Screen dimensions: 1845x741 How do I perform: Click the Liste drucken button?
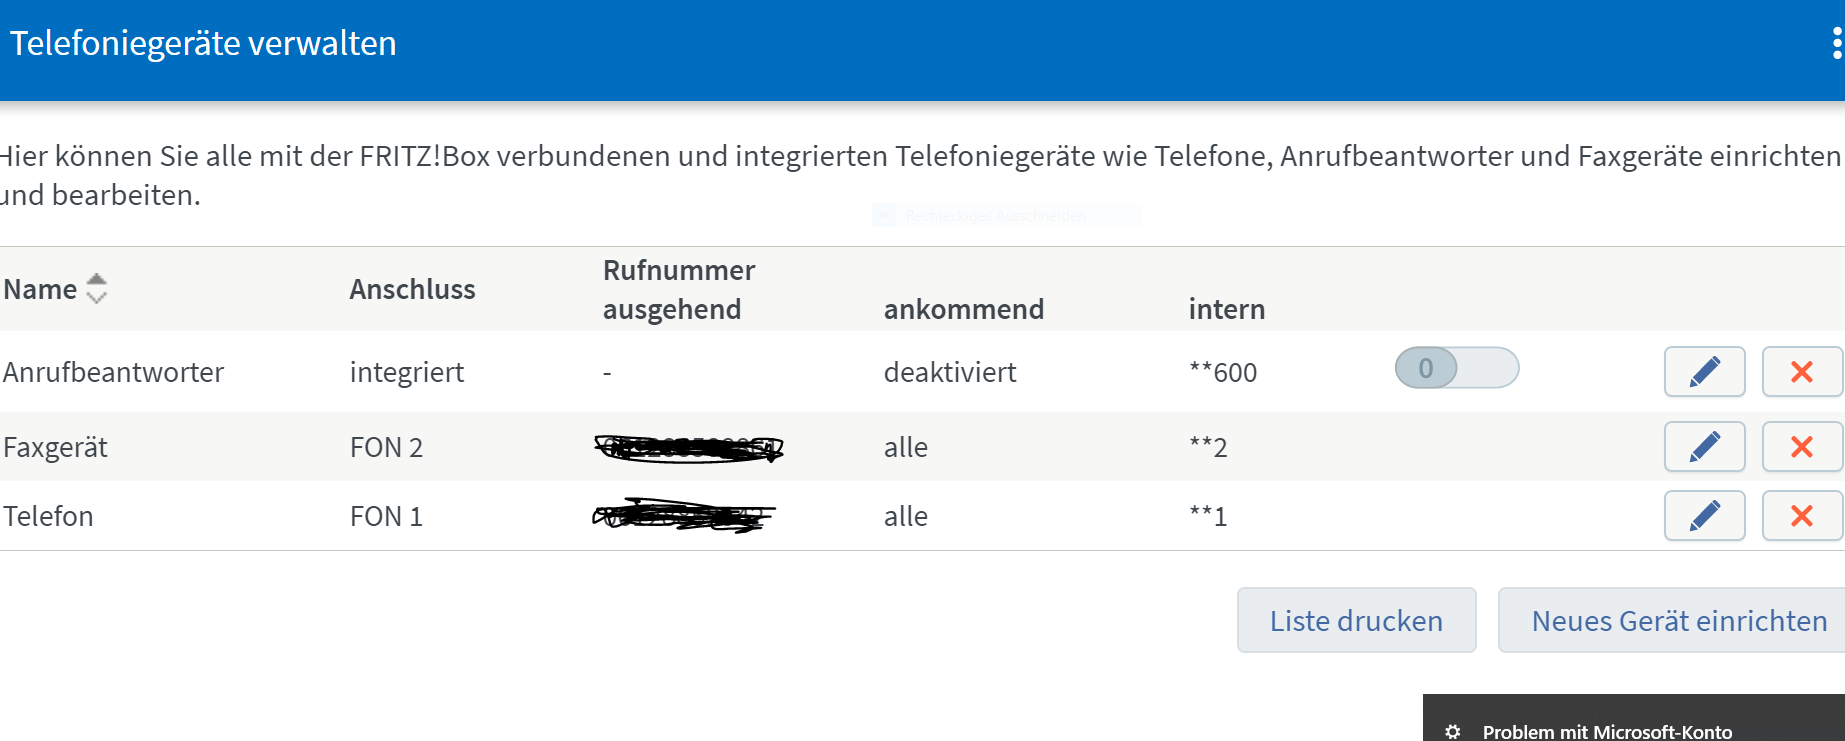(1356, 620)
